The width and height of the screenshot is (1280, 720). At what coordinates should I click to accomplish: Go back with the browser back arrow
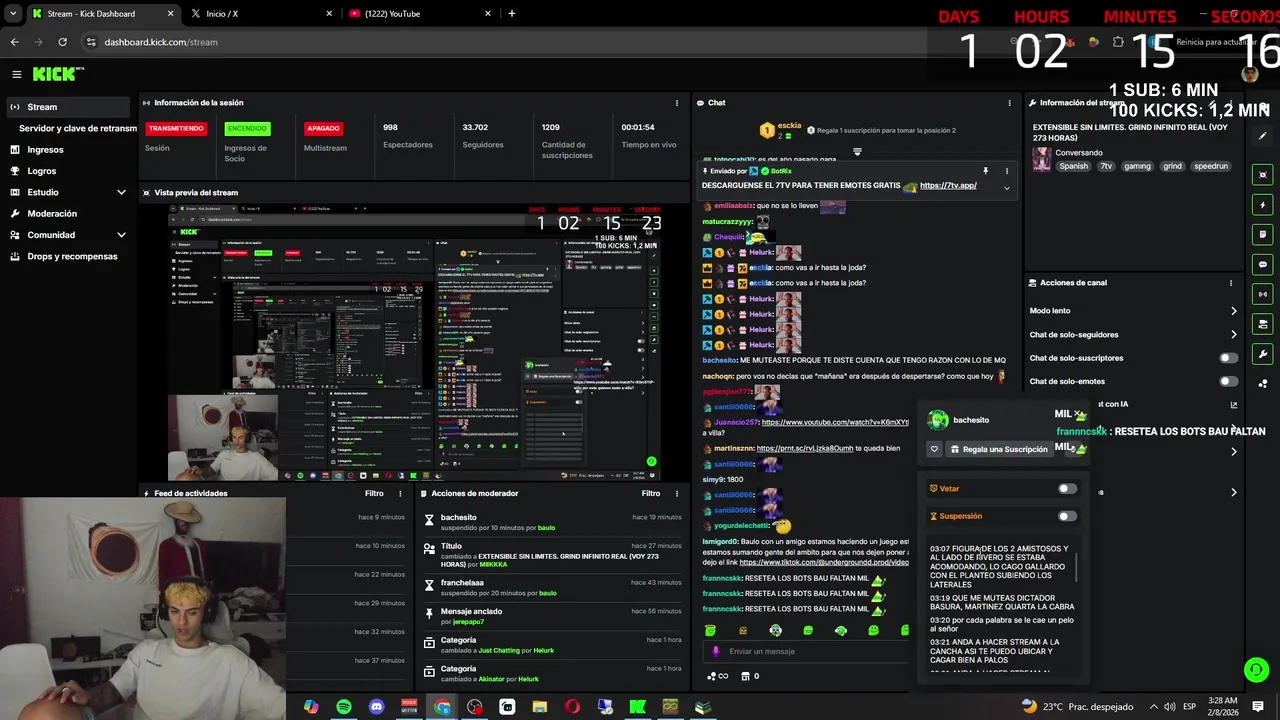tap(14, 42)
